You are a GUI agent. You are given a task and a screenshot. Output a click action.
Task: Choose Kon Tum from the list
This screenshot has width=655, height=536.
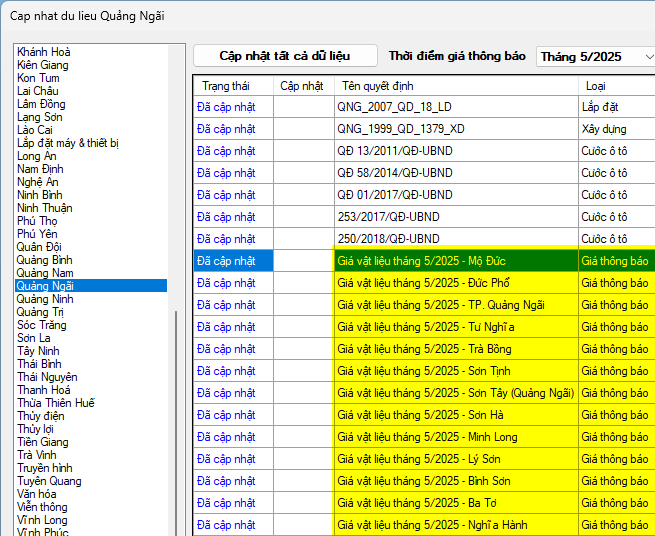click(38, 78)
